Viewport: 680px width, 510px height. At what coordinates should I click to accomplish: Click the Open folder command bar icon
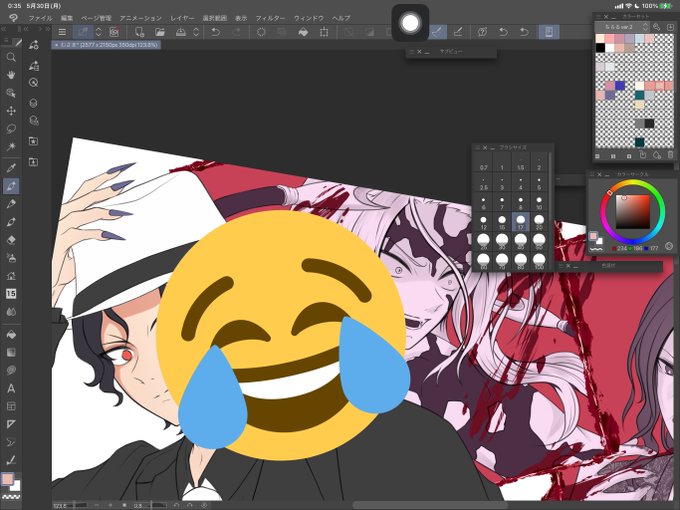point(160,32)
